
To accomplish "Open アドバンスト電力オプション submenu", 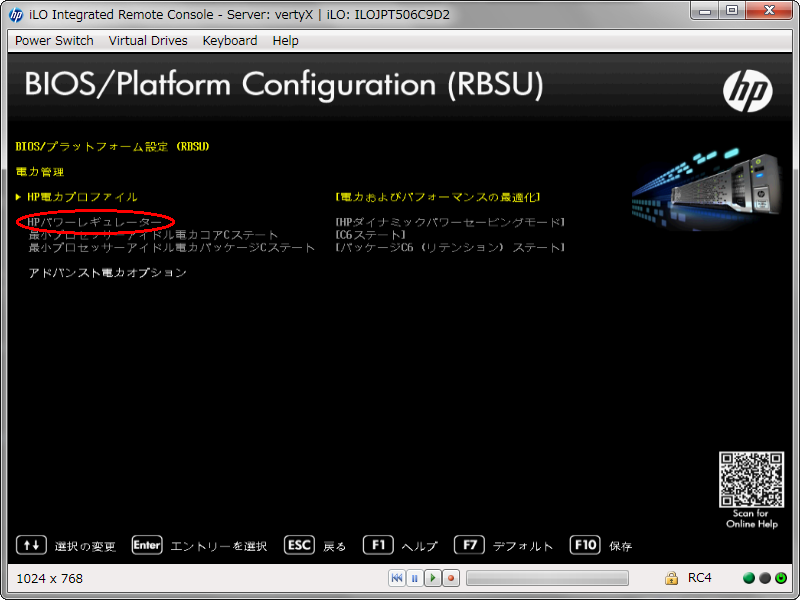I will 108,272.
